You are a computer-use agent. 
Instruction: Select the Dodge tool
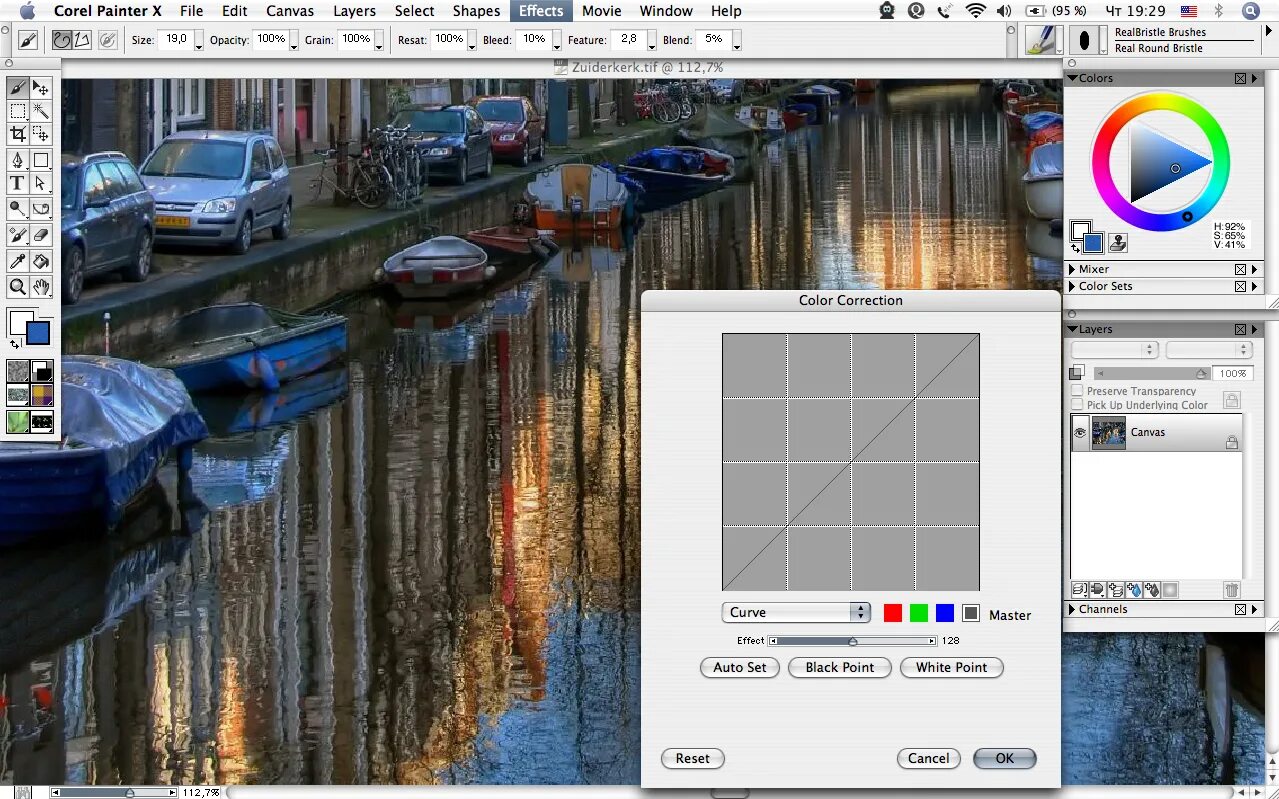click(x=17, y=209)
